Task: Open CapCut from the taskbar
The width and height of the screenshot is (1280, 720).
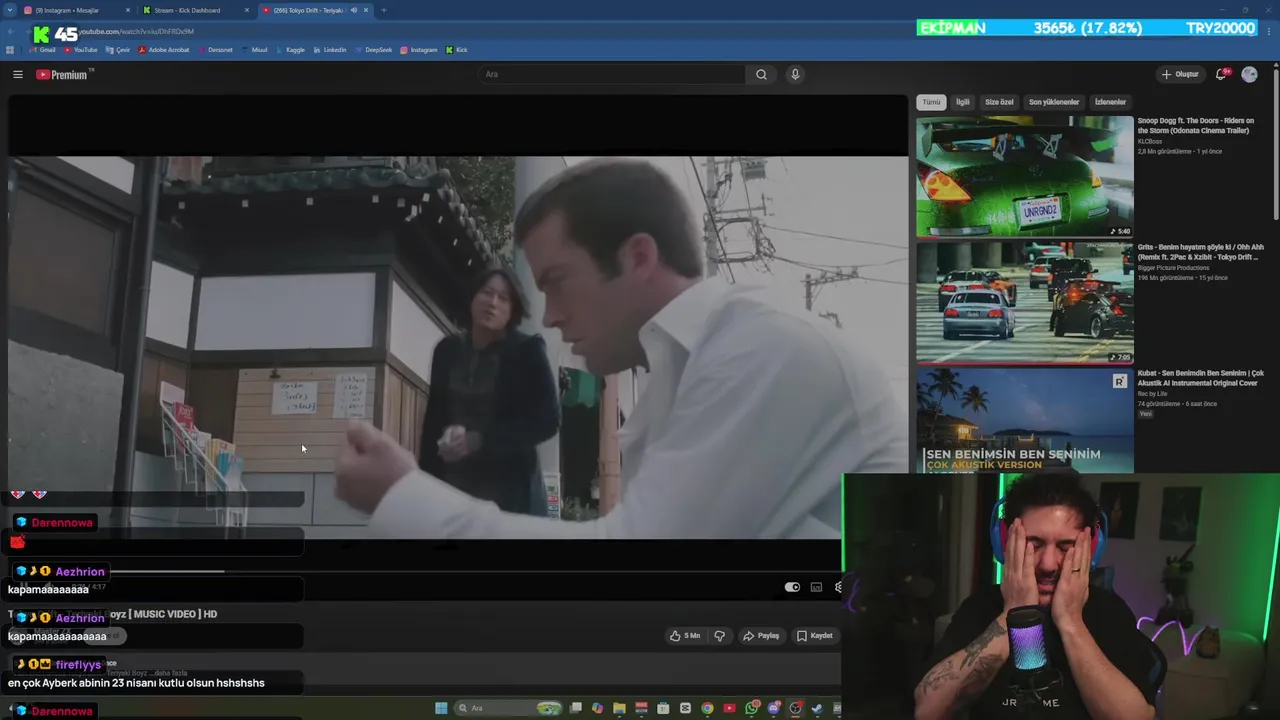Action: (685, 708)
